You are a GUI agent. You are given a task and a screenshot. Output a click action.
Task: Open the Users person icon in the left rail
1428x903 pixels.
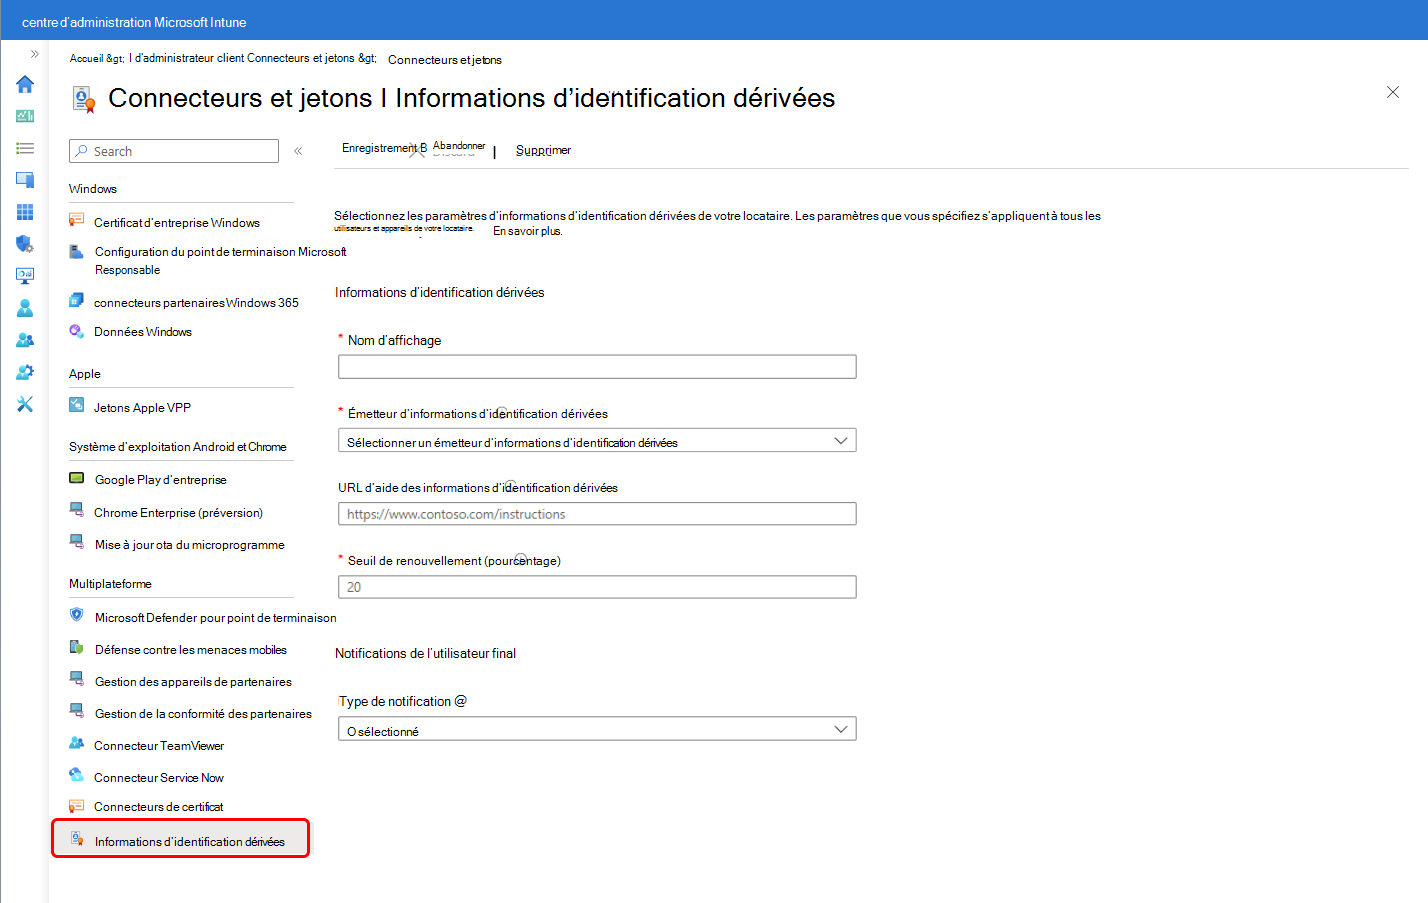pyautogui.click(x=25, y=308)
